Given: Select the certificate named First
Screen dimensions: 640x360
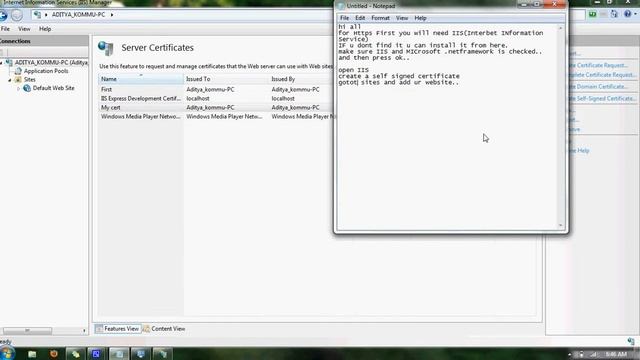Looking at the screenshot, I should pos(106,89).
